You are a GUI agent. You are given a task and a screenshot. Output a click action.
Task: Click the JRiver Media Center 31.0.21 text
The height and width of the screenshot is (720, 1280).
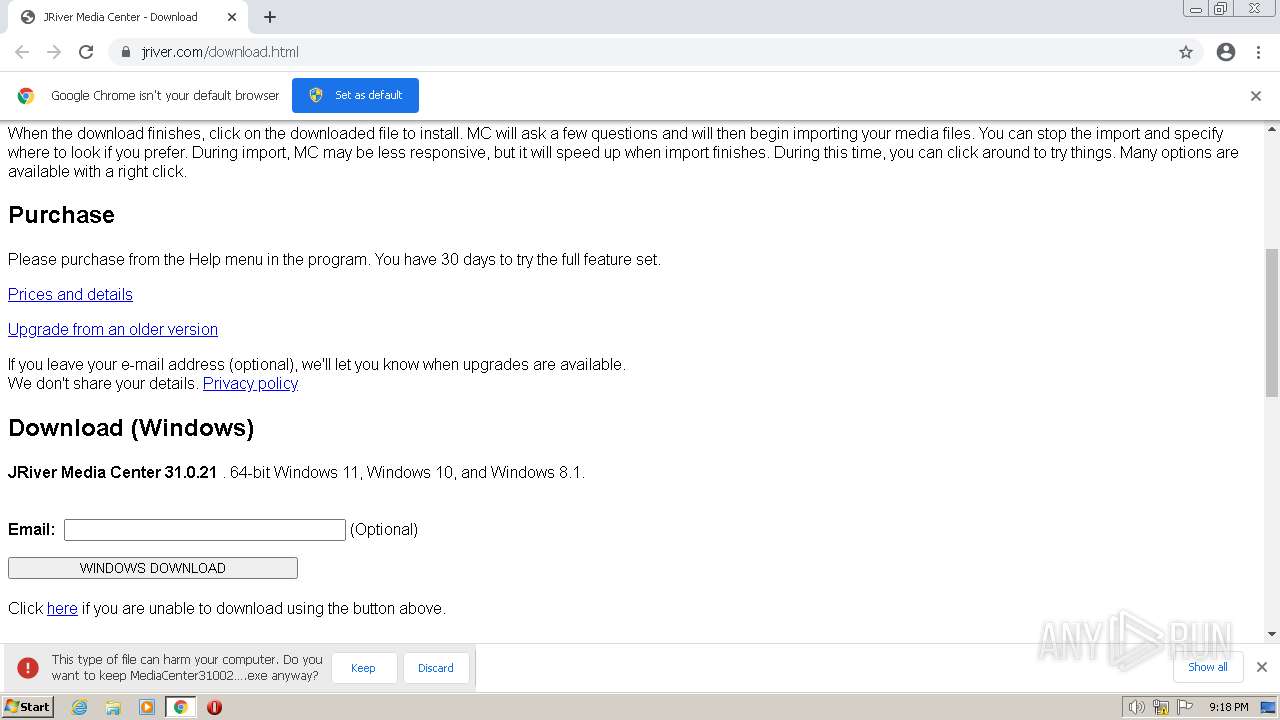(112, 472)
